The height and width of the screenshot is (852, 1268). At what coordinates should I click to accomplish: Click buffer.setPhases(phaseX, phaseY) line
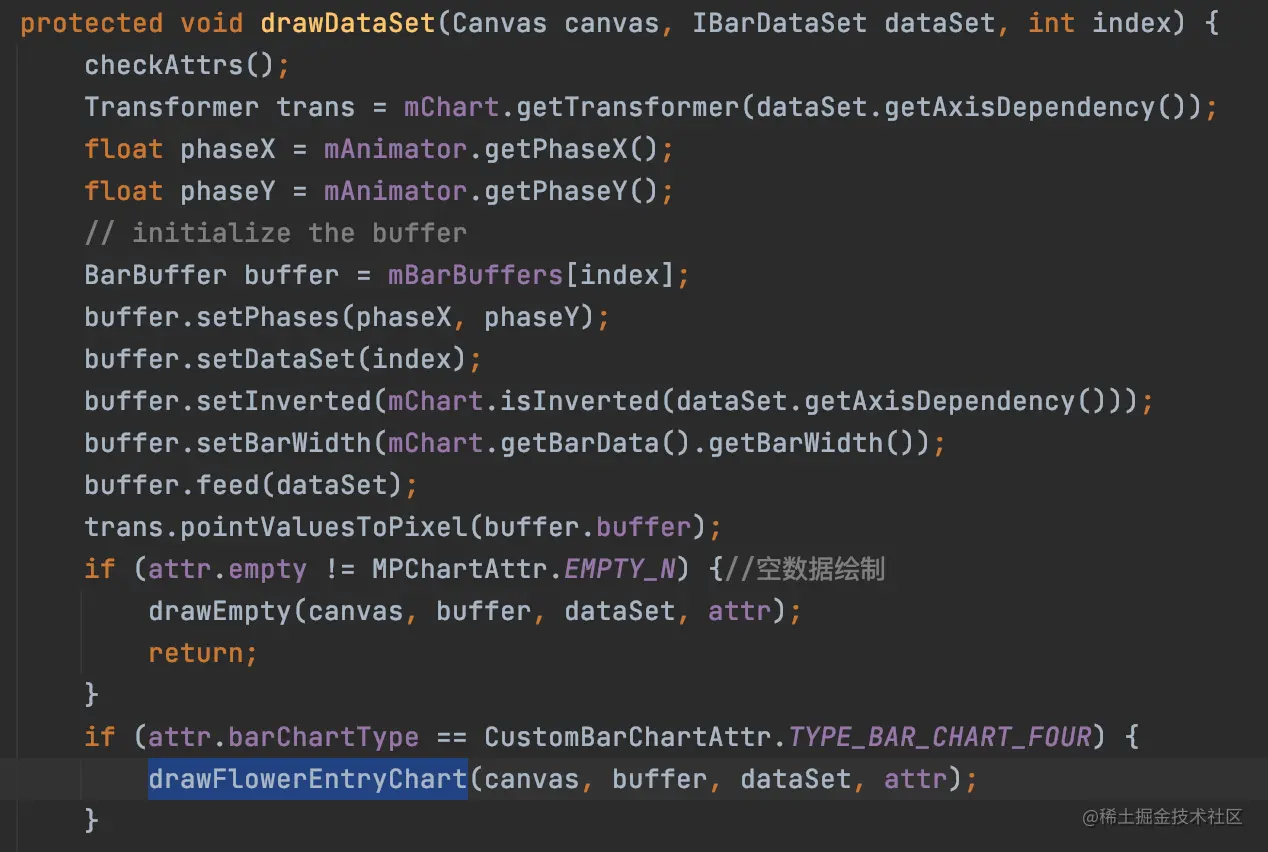[x=347, y=317]
